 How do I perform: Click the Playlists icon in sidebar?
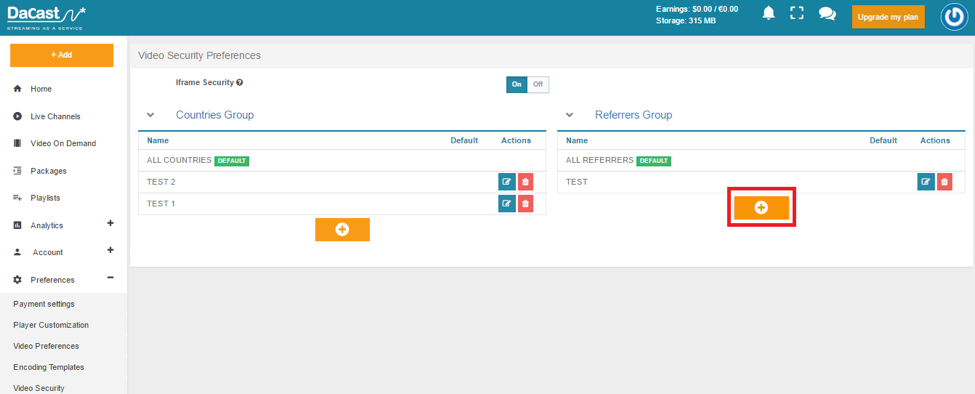coord(17,198)
